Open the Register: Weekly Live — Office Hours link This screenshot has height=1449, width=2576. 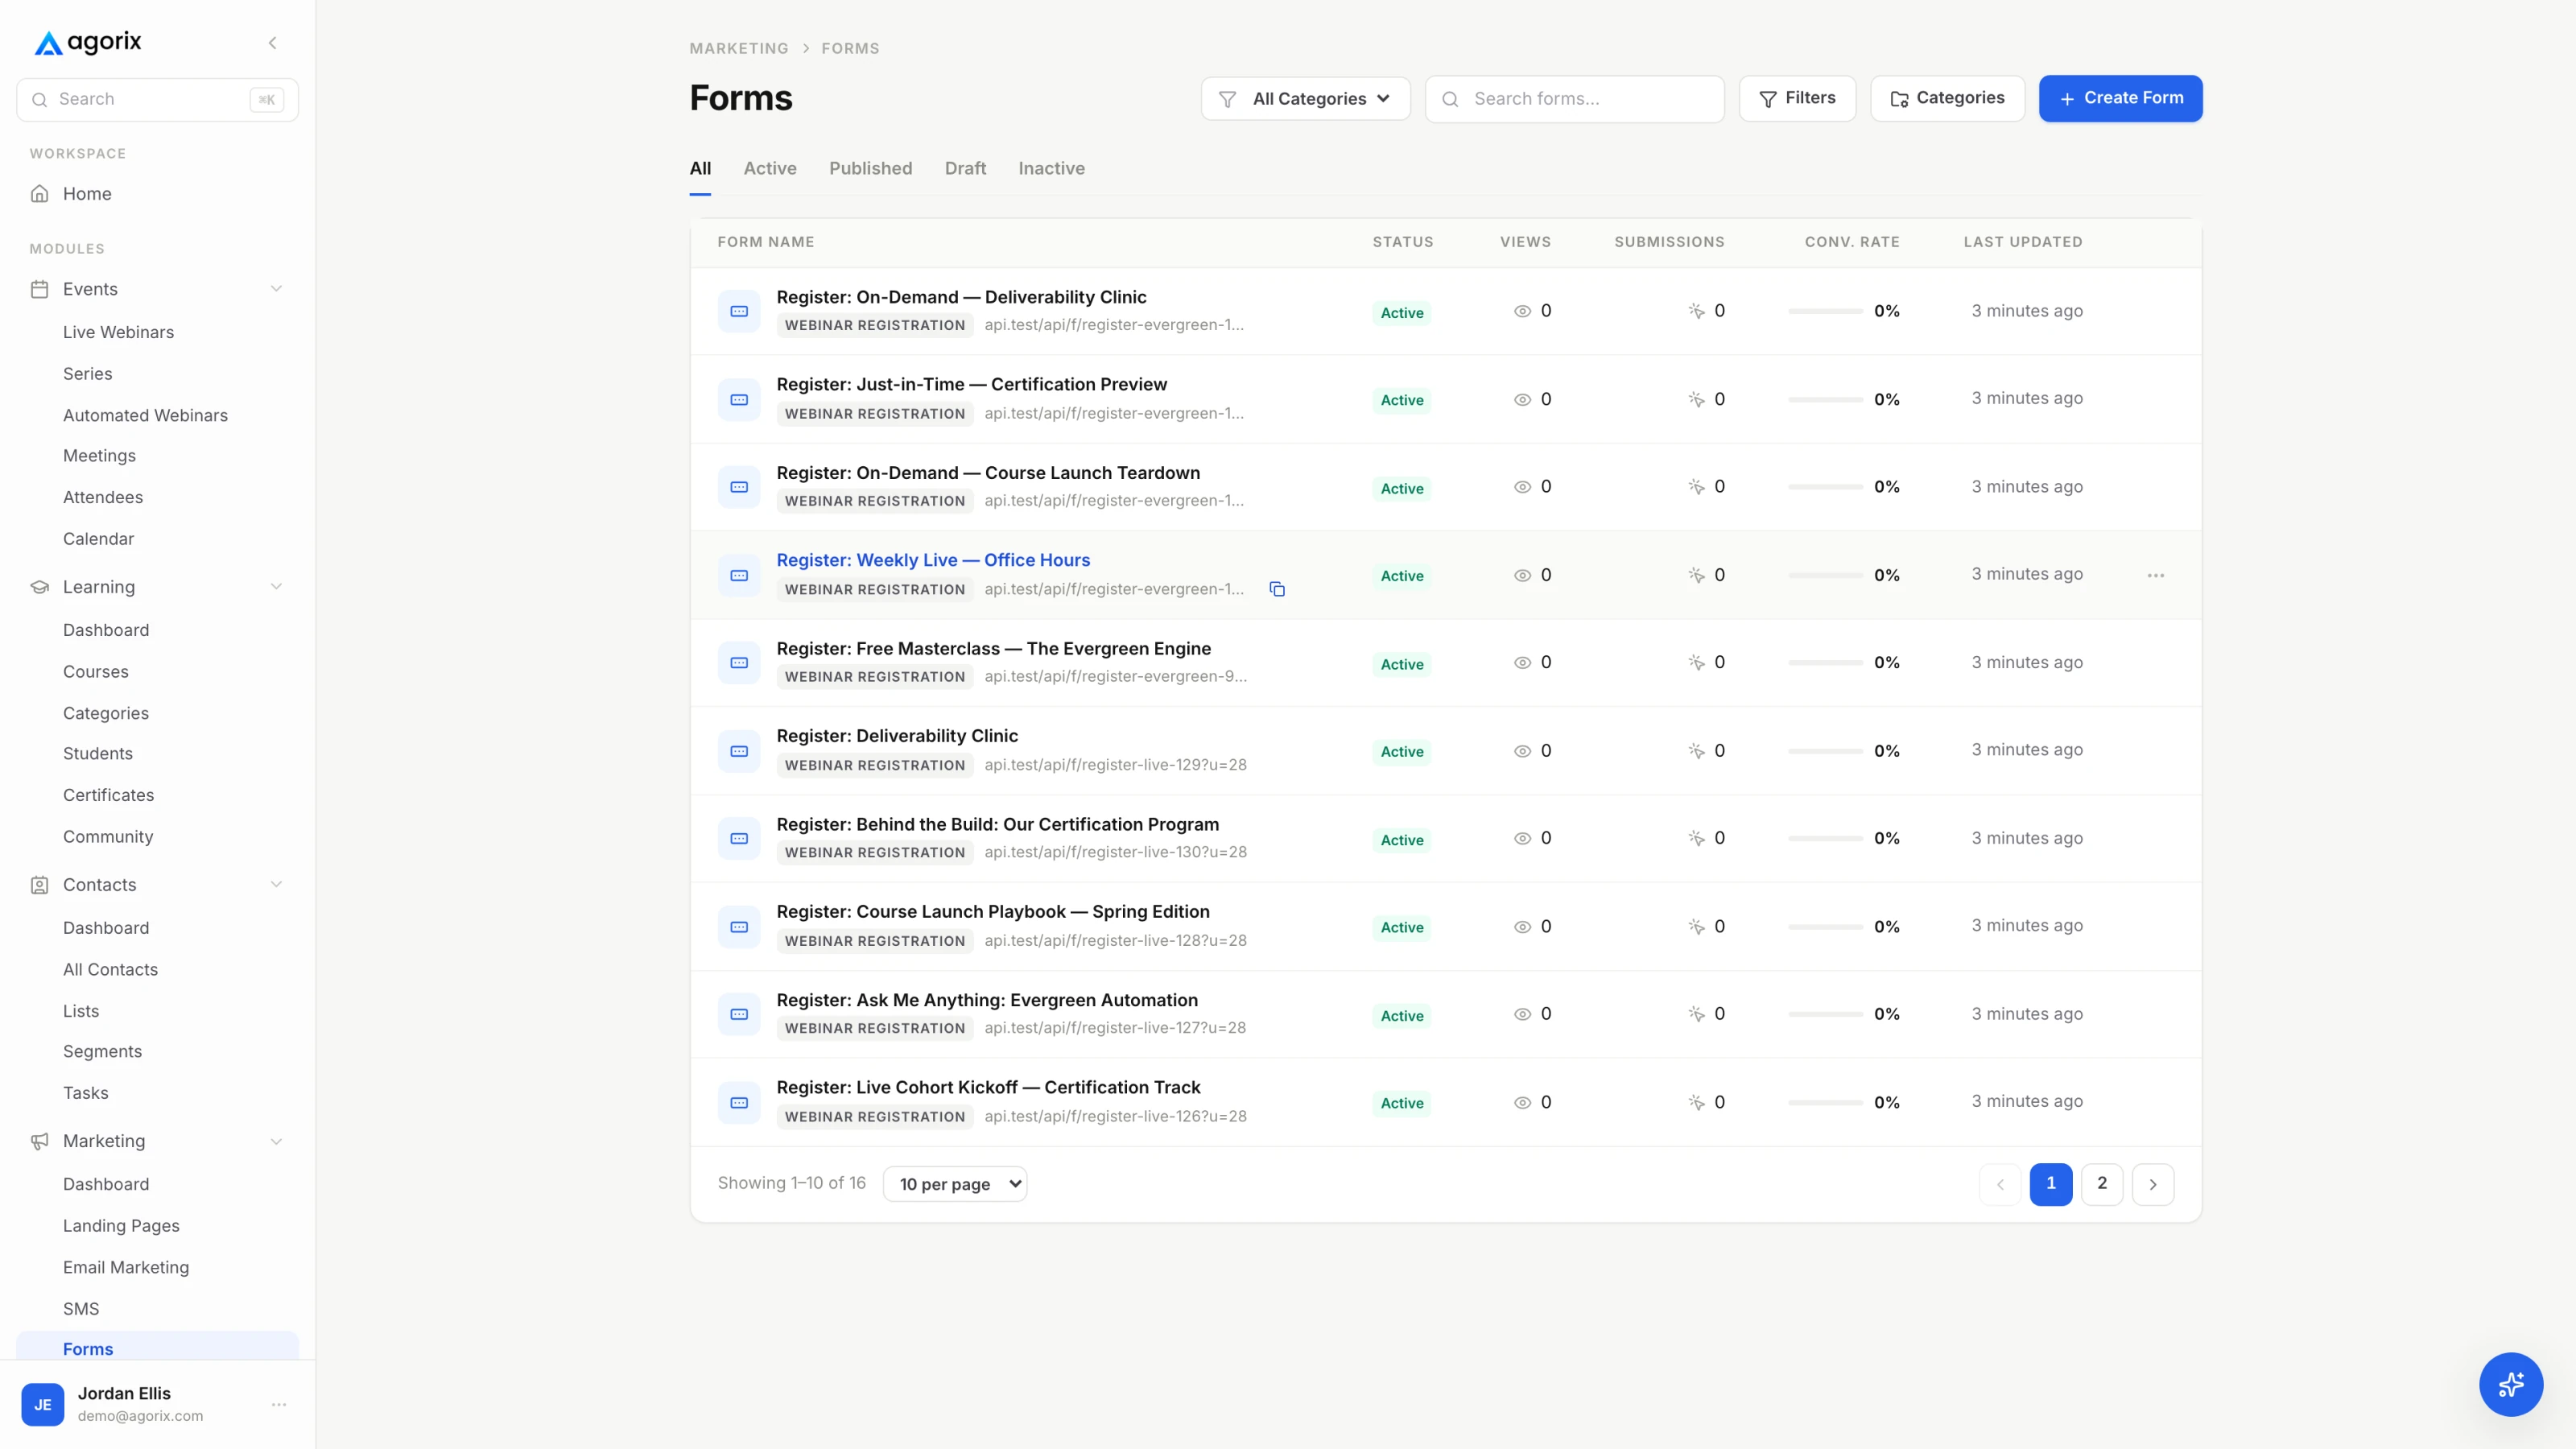[933, 560]
